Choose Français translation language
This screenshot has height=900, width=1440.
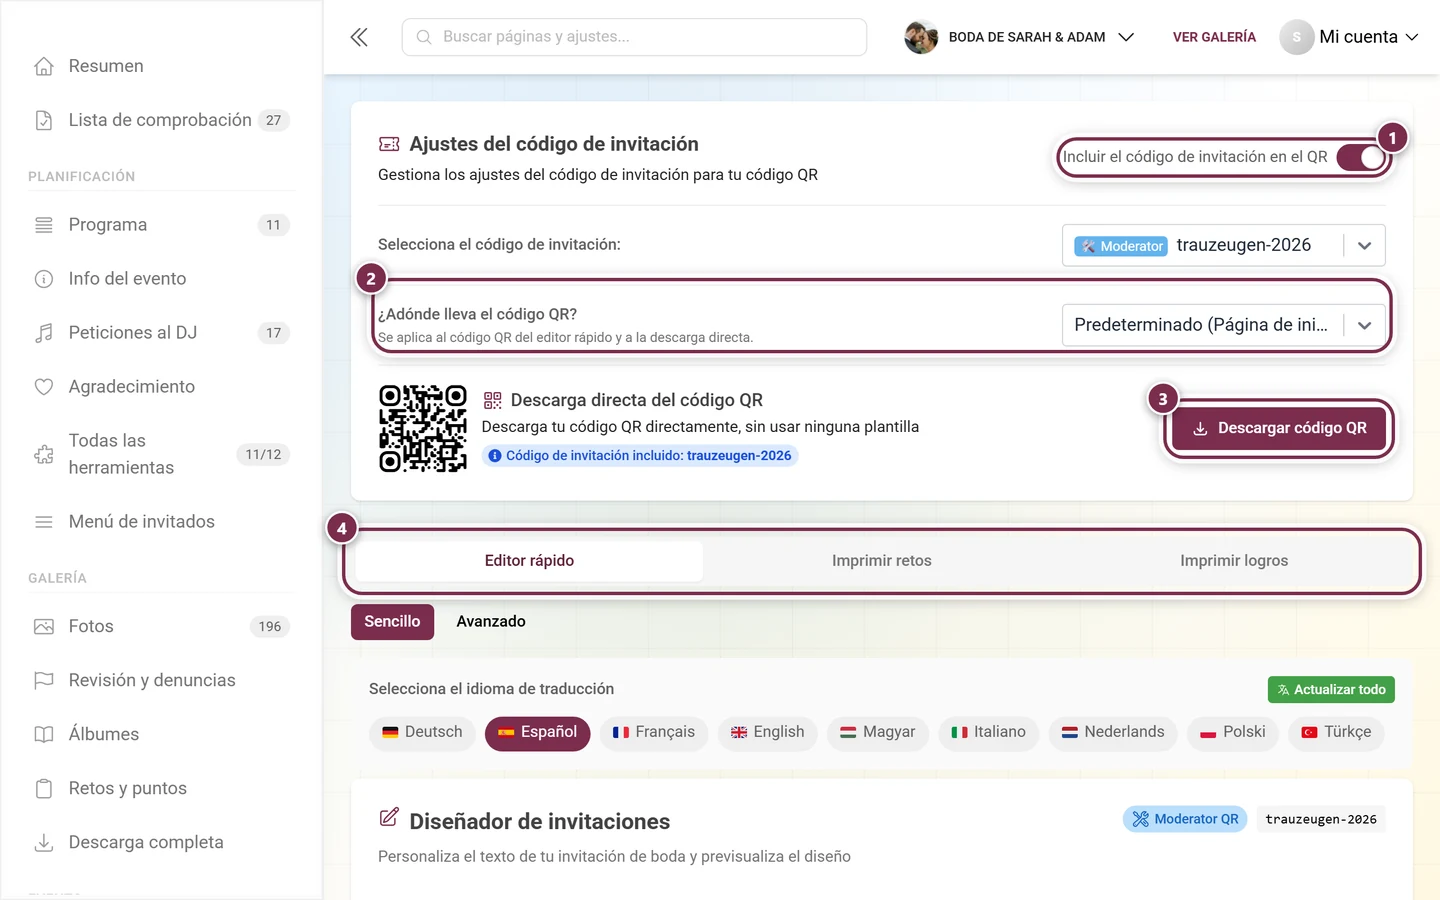(654, 733)
